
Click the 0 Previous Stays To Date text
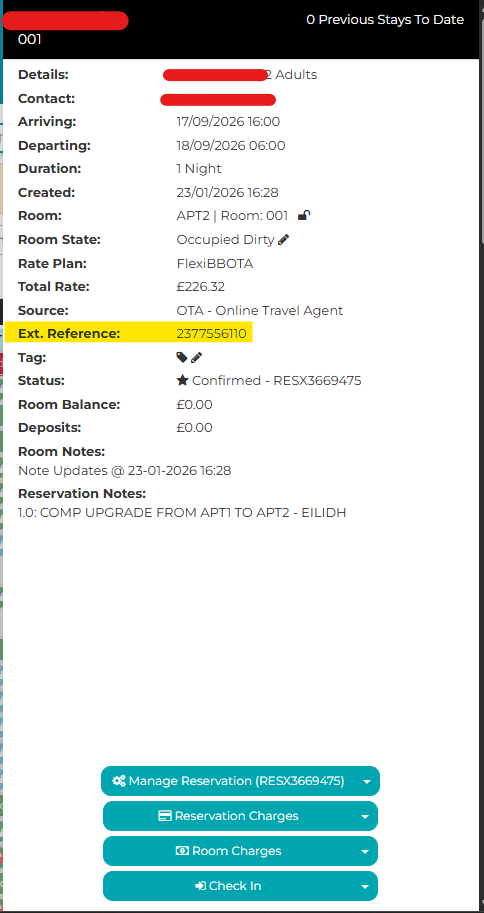click(385, 20)
